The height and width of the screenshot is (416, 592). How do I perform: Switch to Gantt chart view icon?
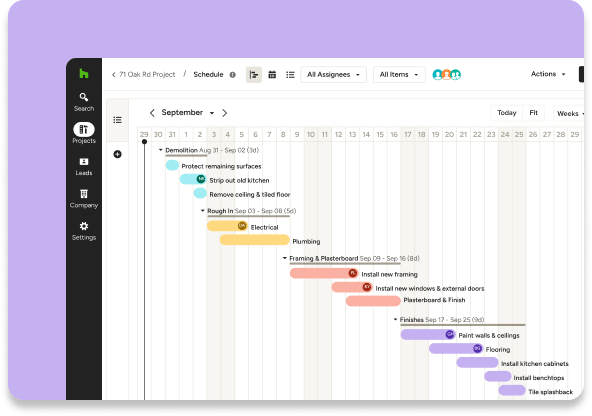tap(254, 75)
